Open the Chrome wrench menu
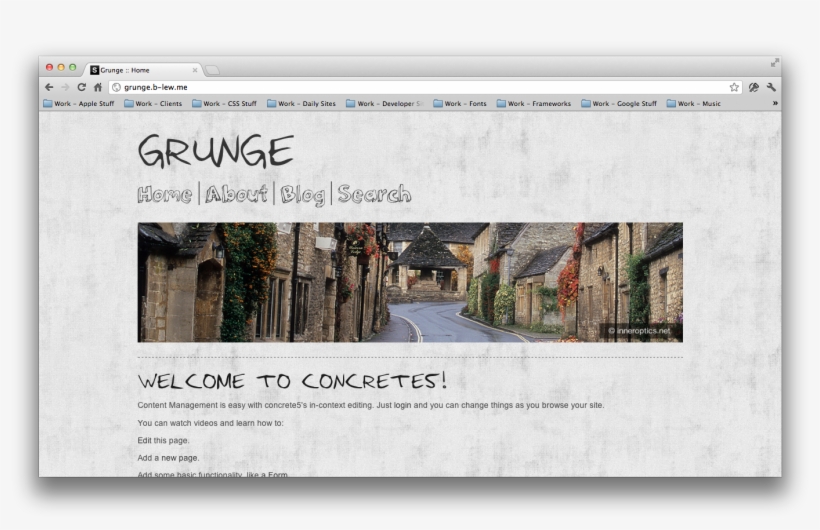The height and width of the screenshot is (530, 820). point(771,87)
